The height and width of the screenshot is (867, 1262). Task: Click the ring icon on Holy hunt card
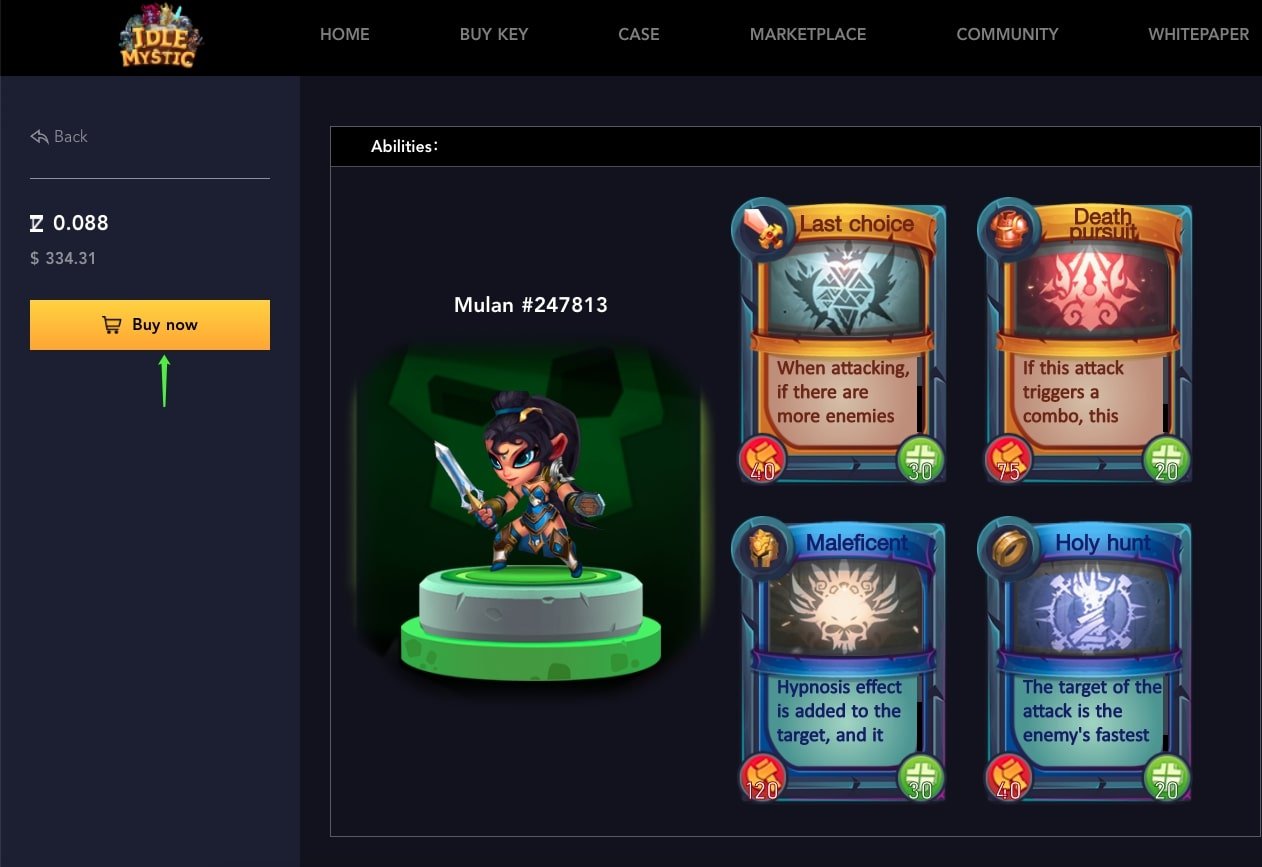point(1008,548)
